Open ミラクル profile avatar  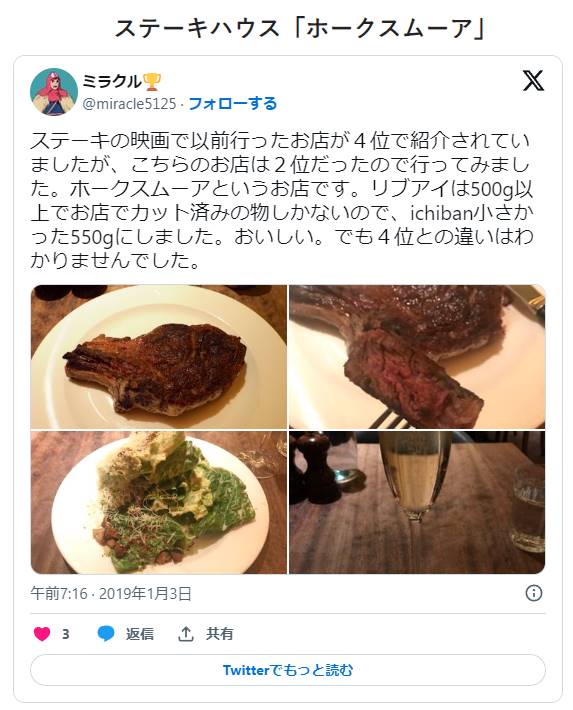[x=54, y=92]
